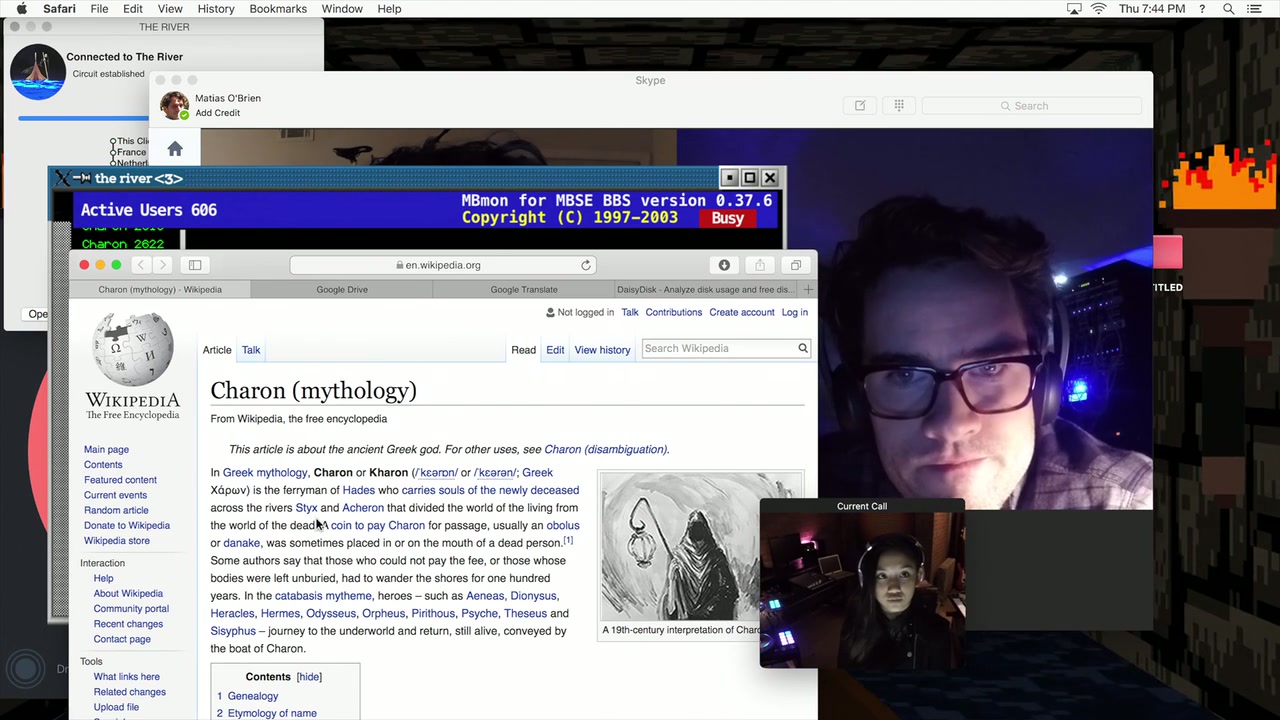1280x720 pixels.
Task: Click the menu bar clock Thu 7:44 PM
Action: pos(1152,9)
